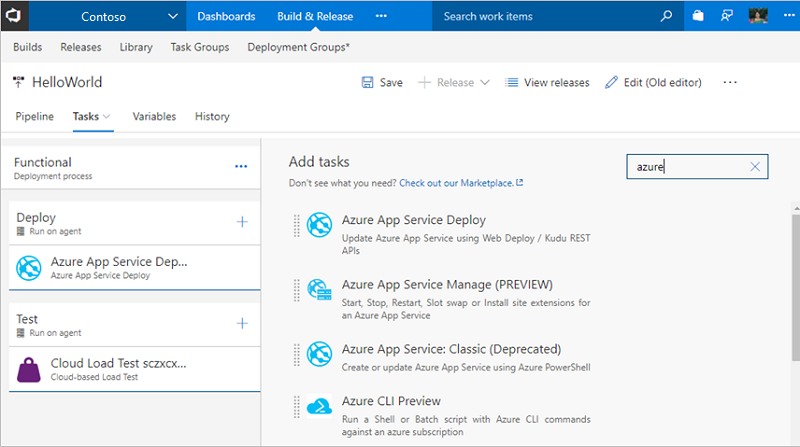
Task: Click the Release button
Action: click(447, 83)
